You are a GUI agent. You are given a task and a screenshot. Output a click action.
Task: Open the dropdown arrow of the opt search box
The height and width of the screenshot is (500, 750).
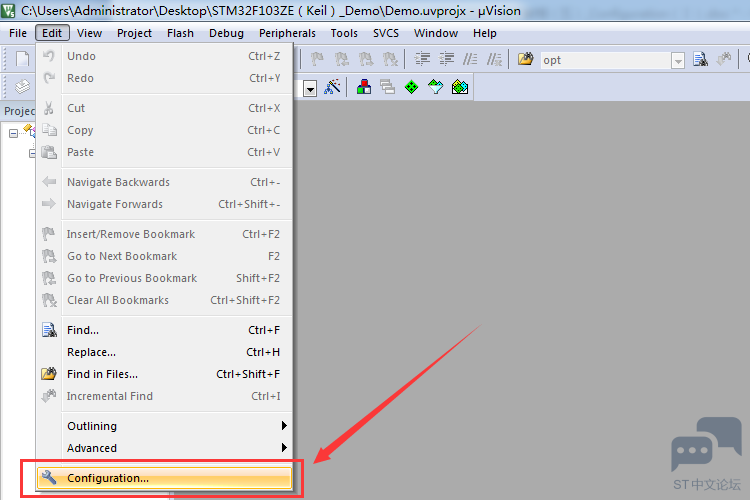[678, 60]
